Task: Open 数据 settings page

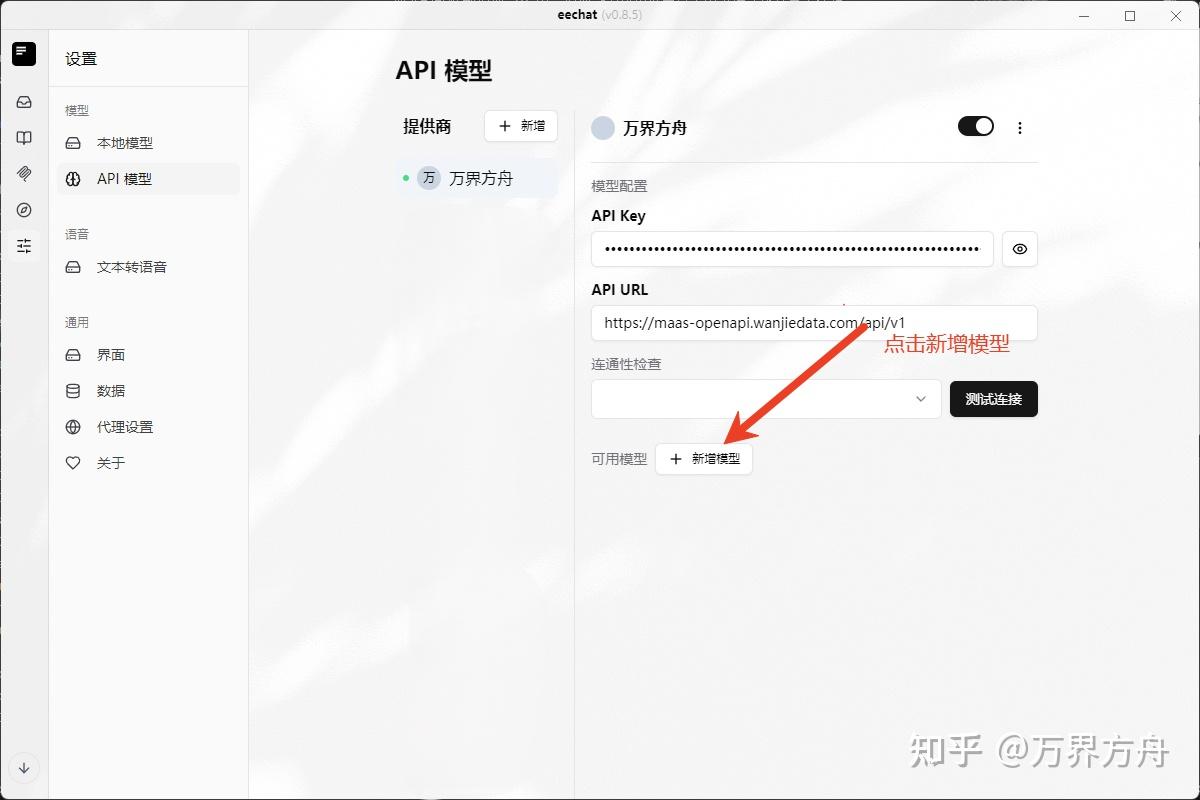Action: (x=148, y=391)
